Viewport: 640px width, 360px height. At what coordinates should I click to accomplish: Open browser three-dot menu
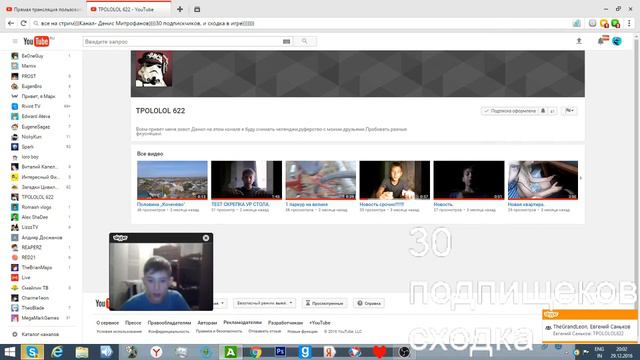click(629, 23)
